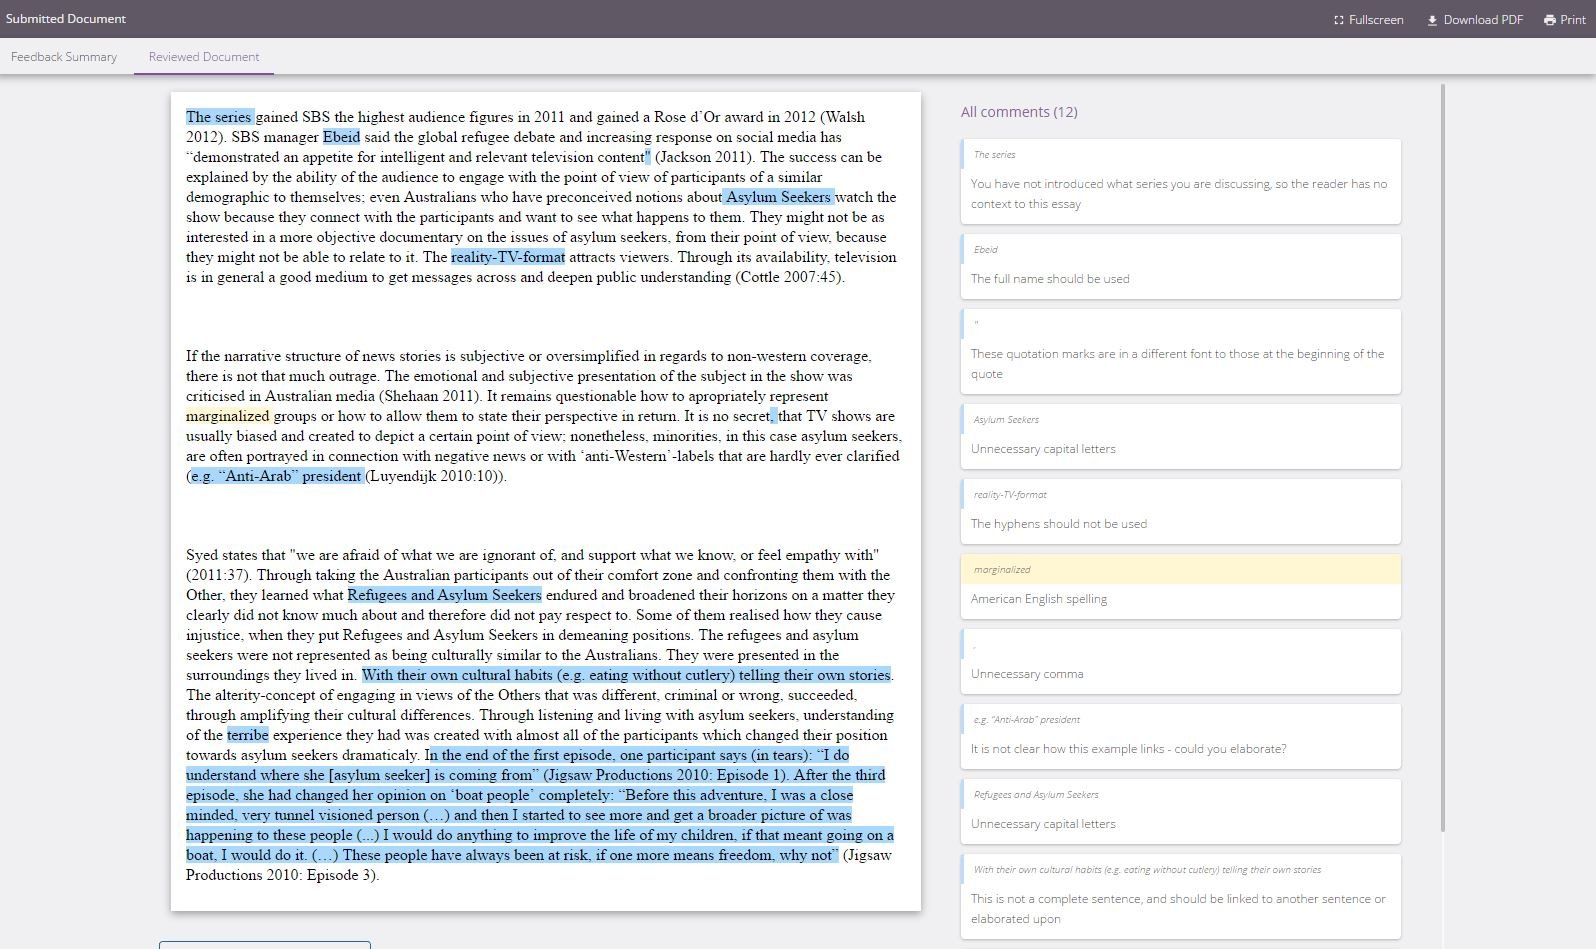
Task: Click highlighted 'Refugees and Asylum Seekers' phrase
Action: pyautogui.click(x=444, y=595)
